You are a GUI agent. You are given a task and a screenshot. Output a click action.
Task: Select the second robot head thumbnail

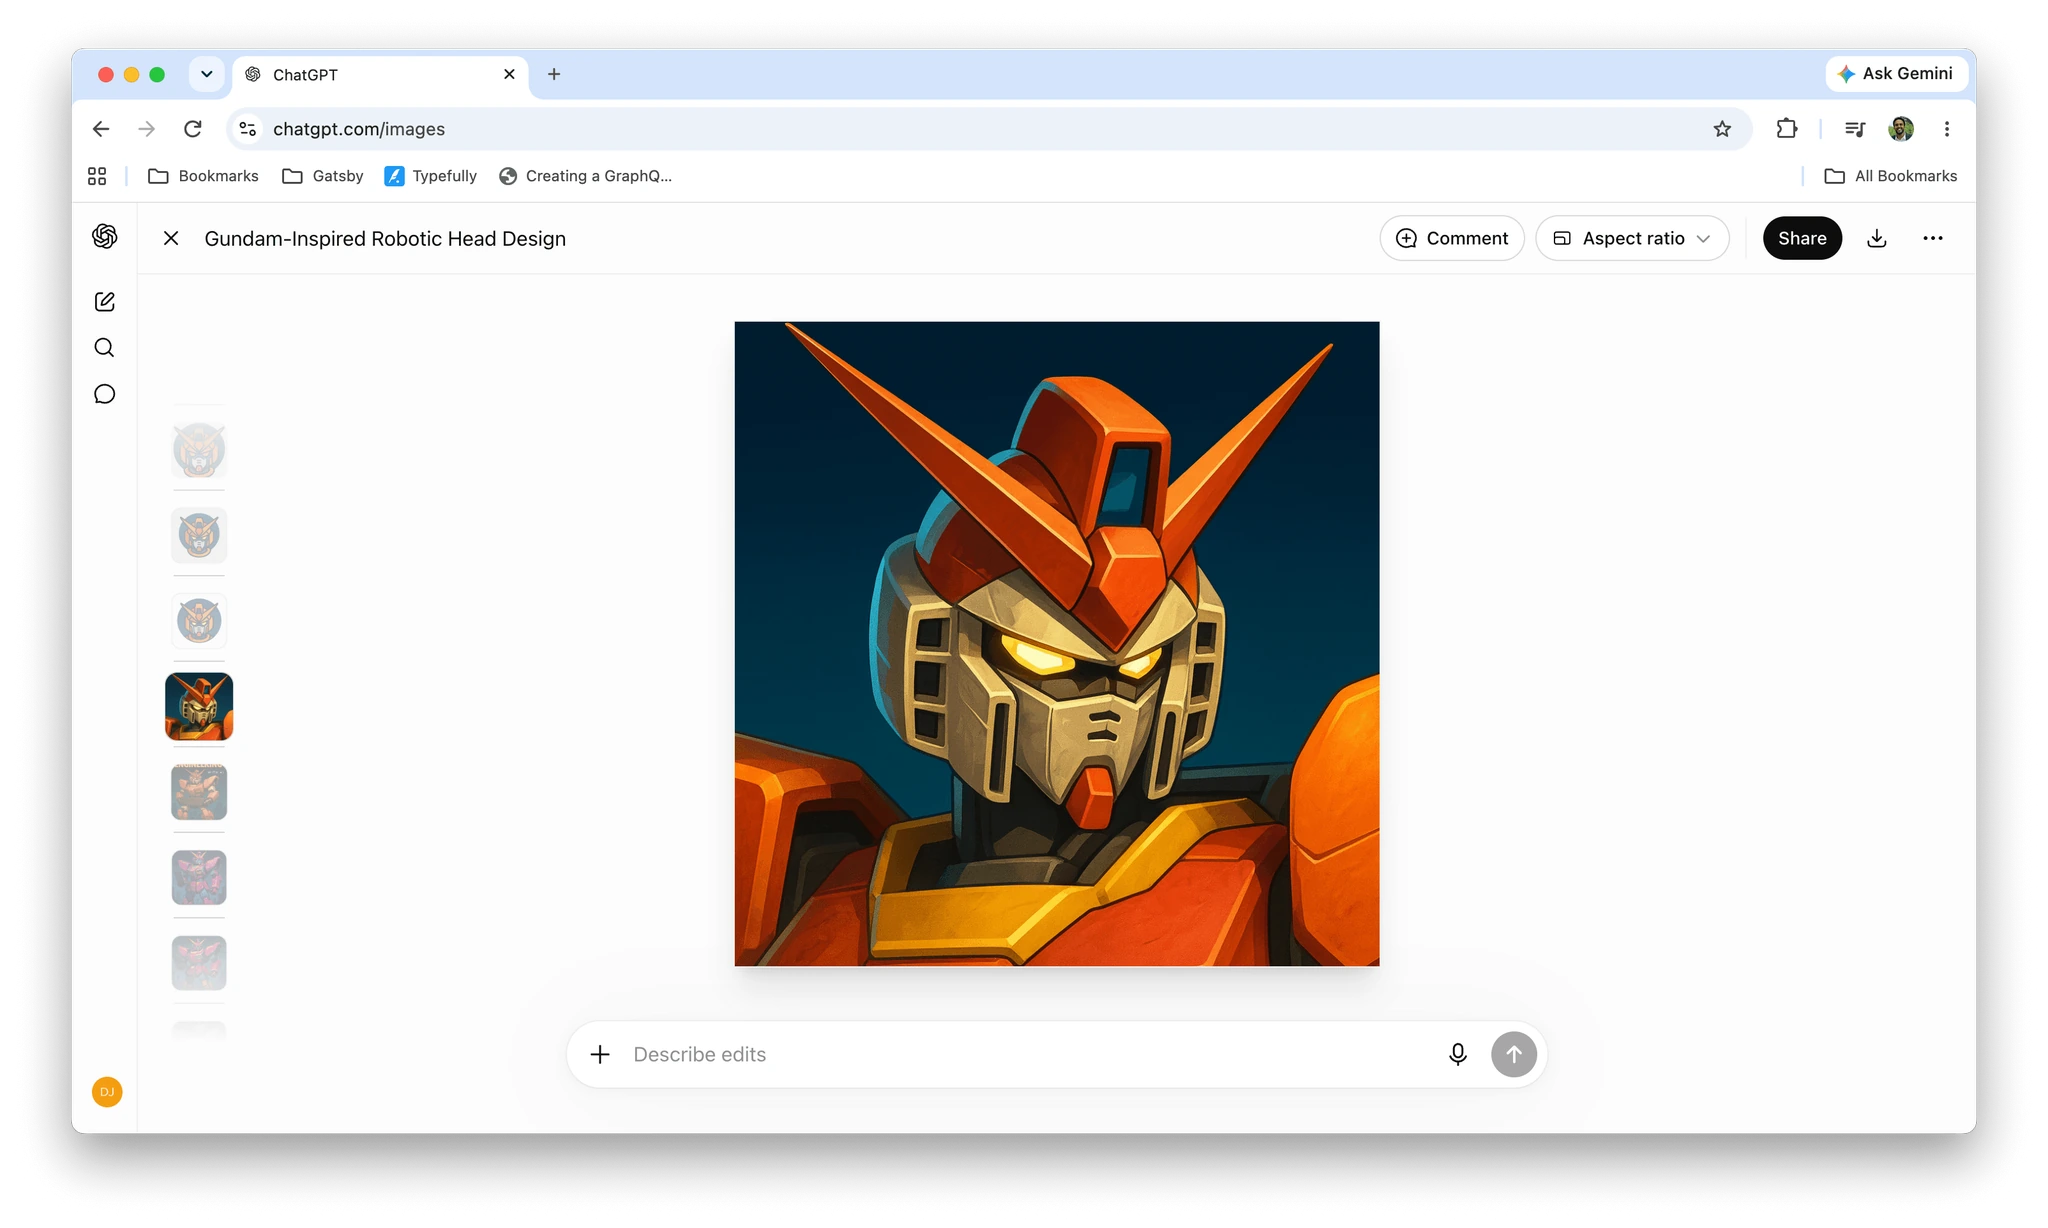coord(199,535)
